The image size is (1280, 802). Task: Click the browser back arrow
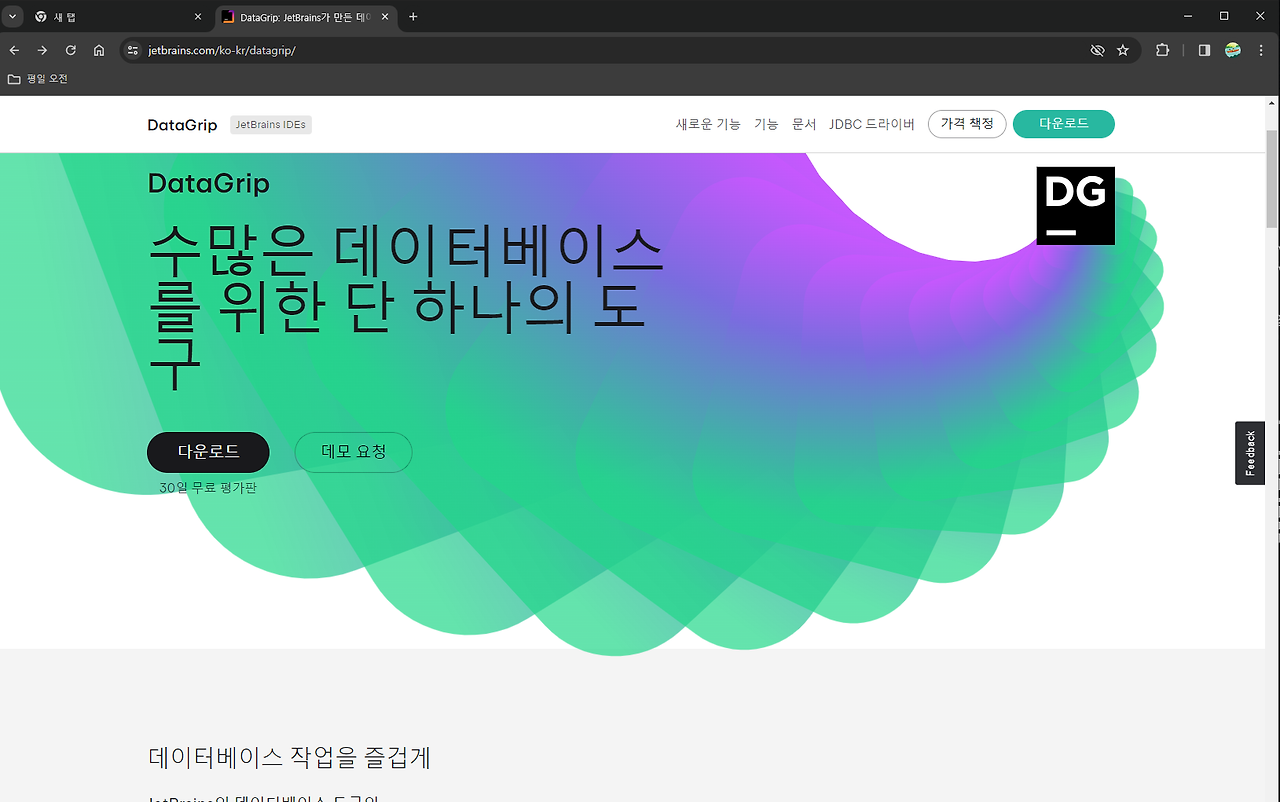[14, 50]
